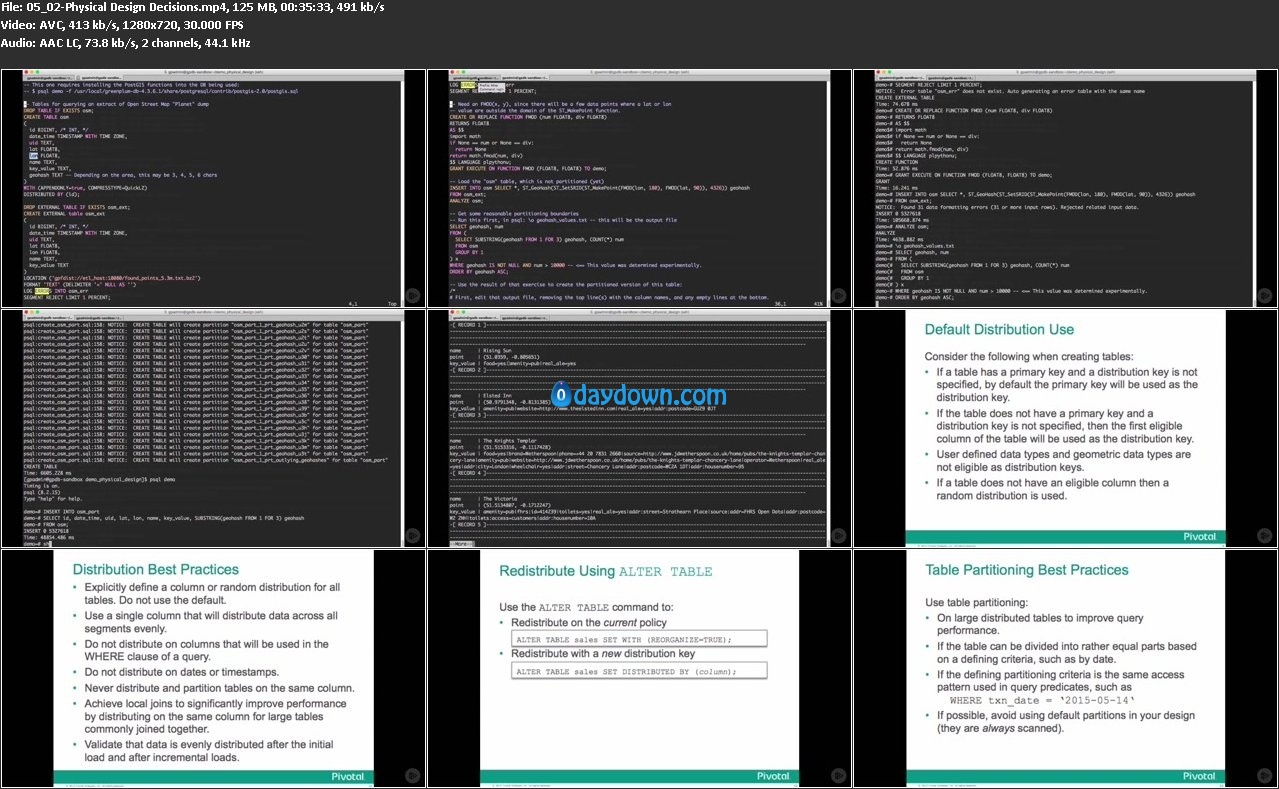Click the Pivotal logo on Distribution Best Practices slide

tap(346, 775)
